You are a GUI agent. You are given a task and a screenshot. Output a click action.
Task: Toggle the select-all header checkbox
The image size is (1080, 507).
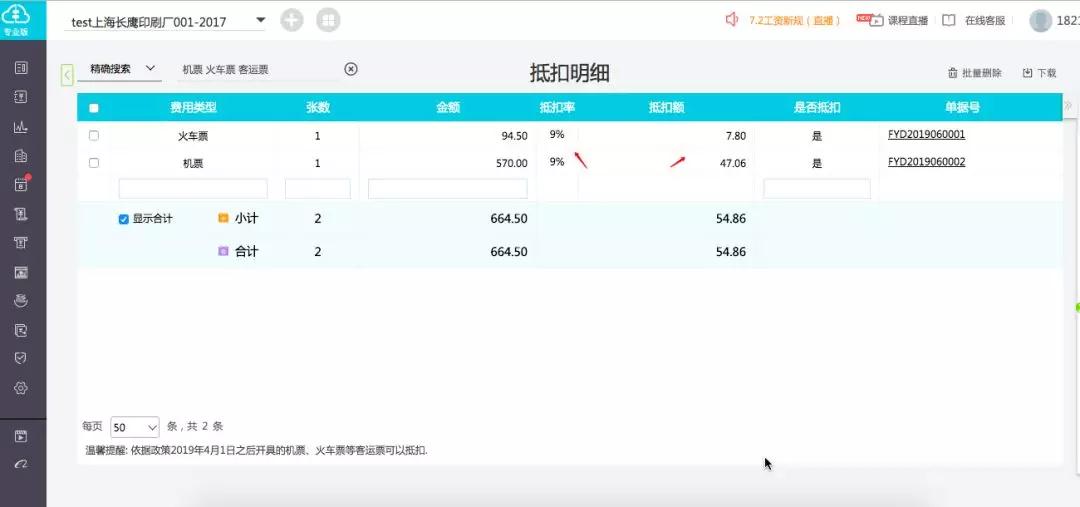click(x=94, y=107)
